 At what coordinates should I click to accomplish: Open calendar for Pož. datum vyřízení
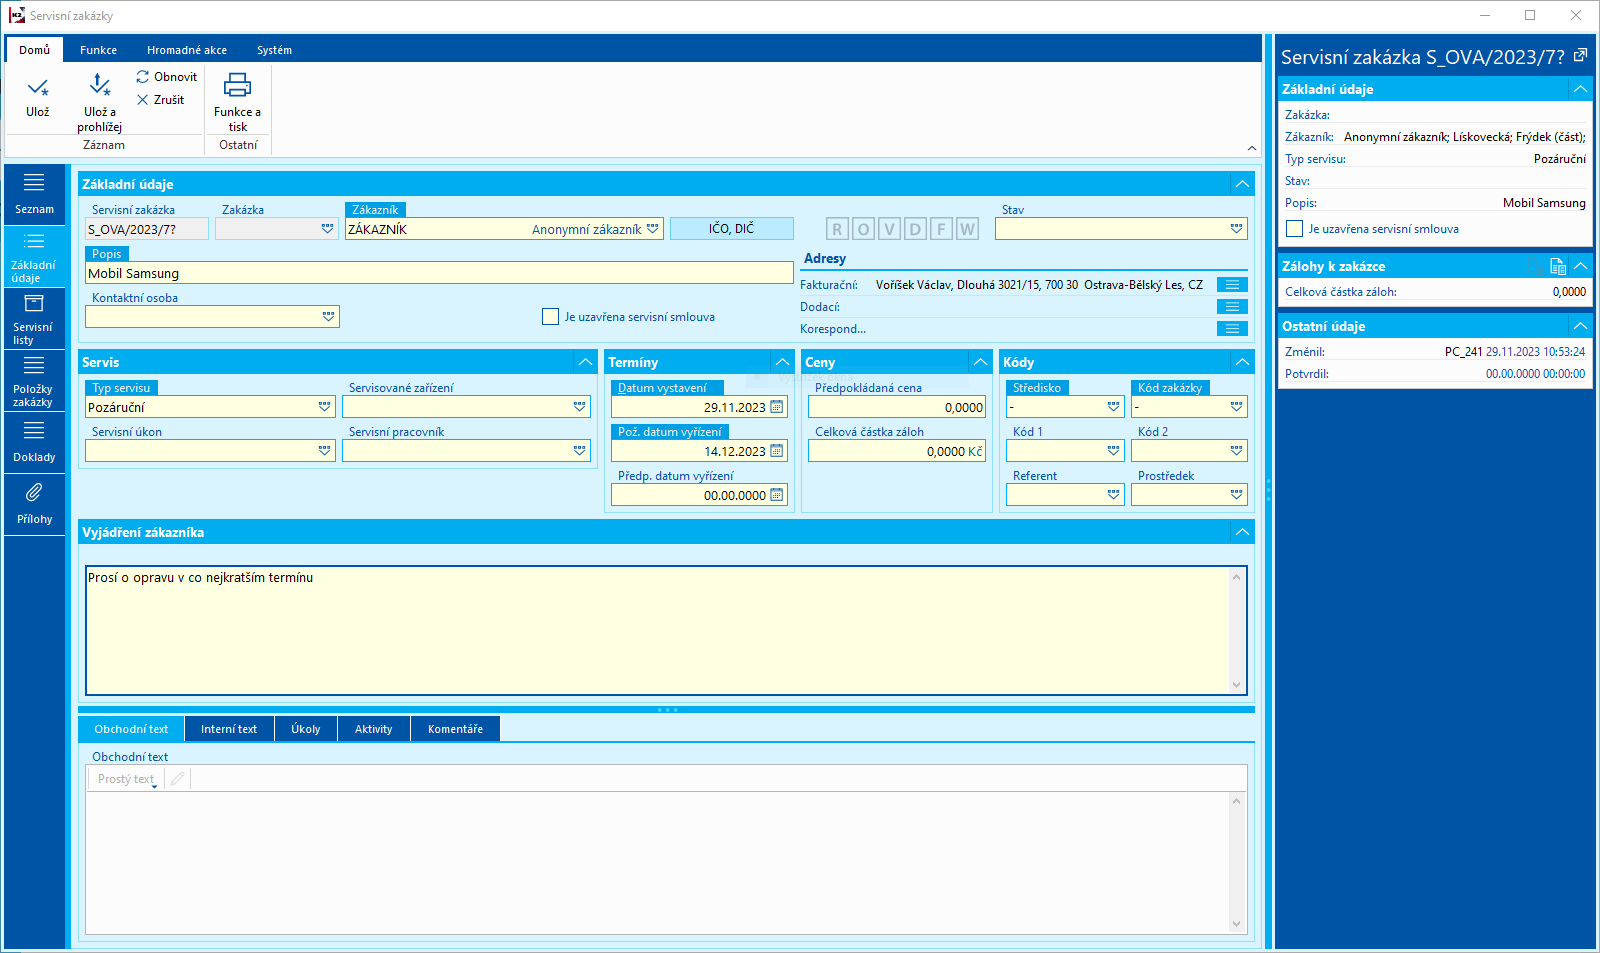coord(777,451)
